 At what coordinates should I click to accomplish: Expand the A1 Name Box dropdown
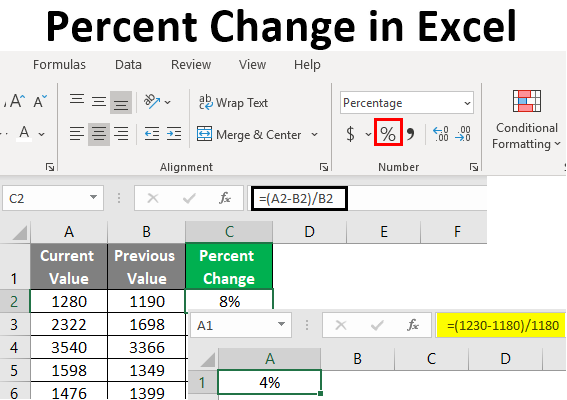(x=281, y=324)
